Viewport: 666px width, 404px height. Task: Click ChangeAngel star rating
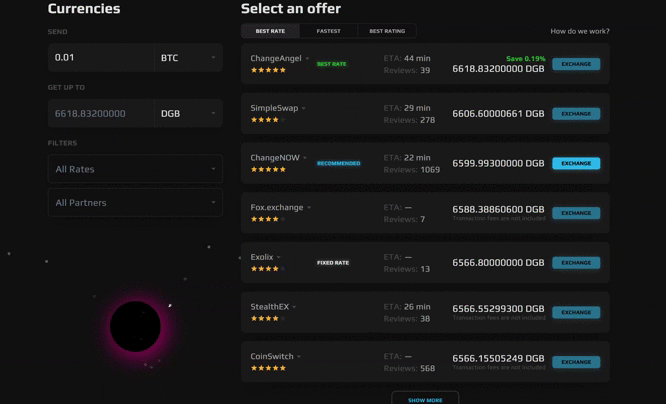pos(268,70)
